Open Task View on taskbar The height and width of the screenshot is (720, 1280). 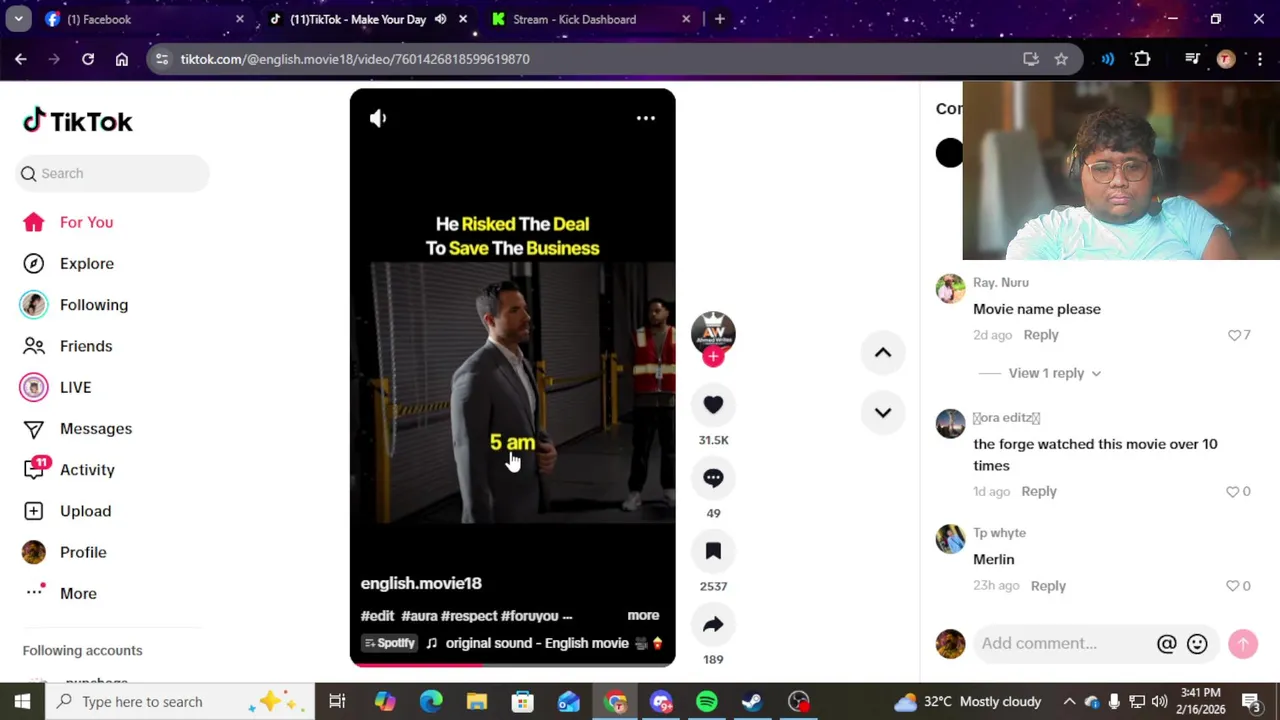337,702
